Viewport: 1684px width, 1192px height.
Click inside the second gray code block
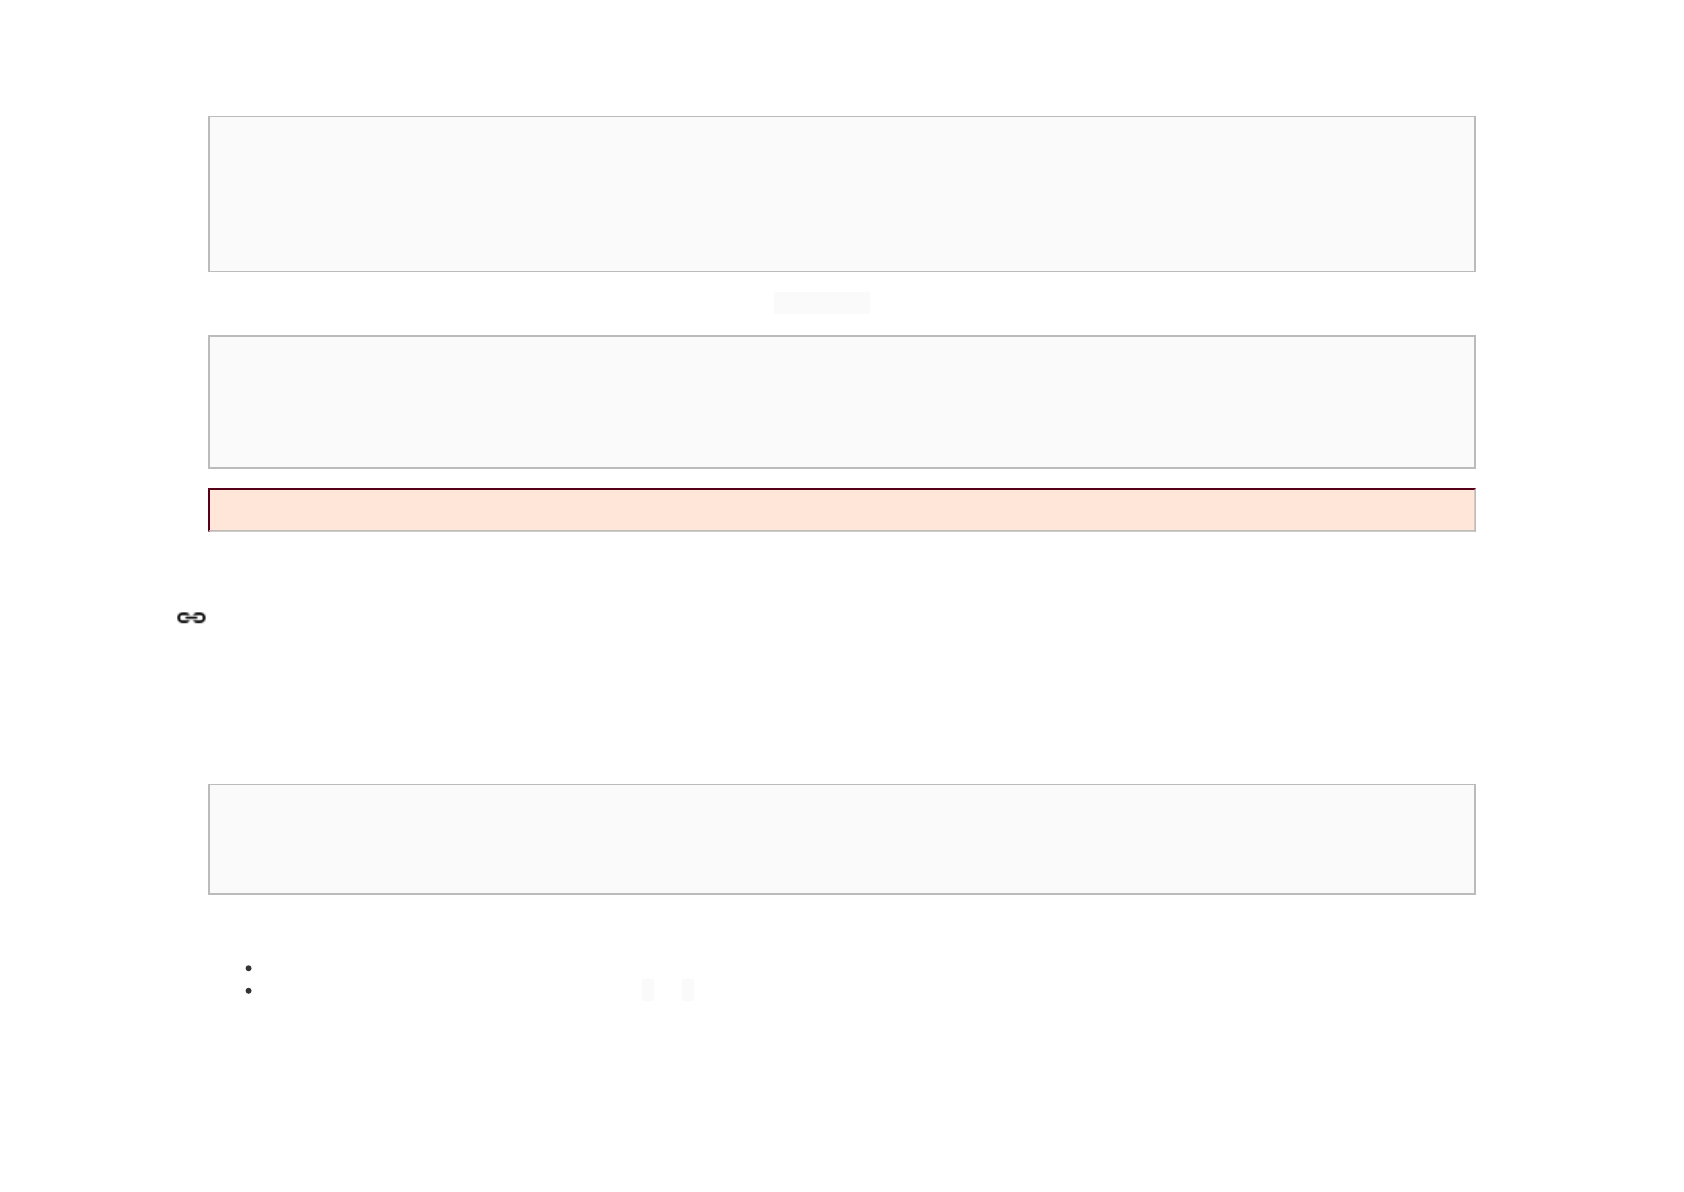(x=842, y=402)
